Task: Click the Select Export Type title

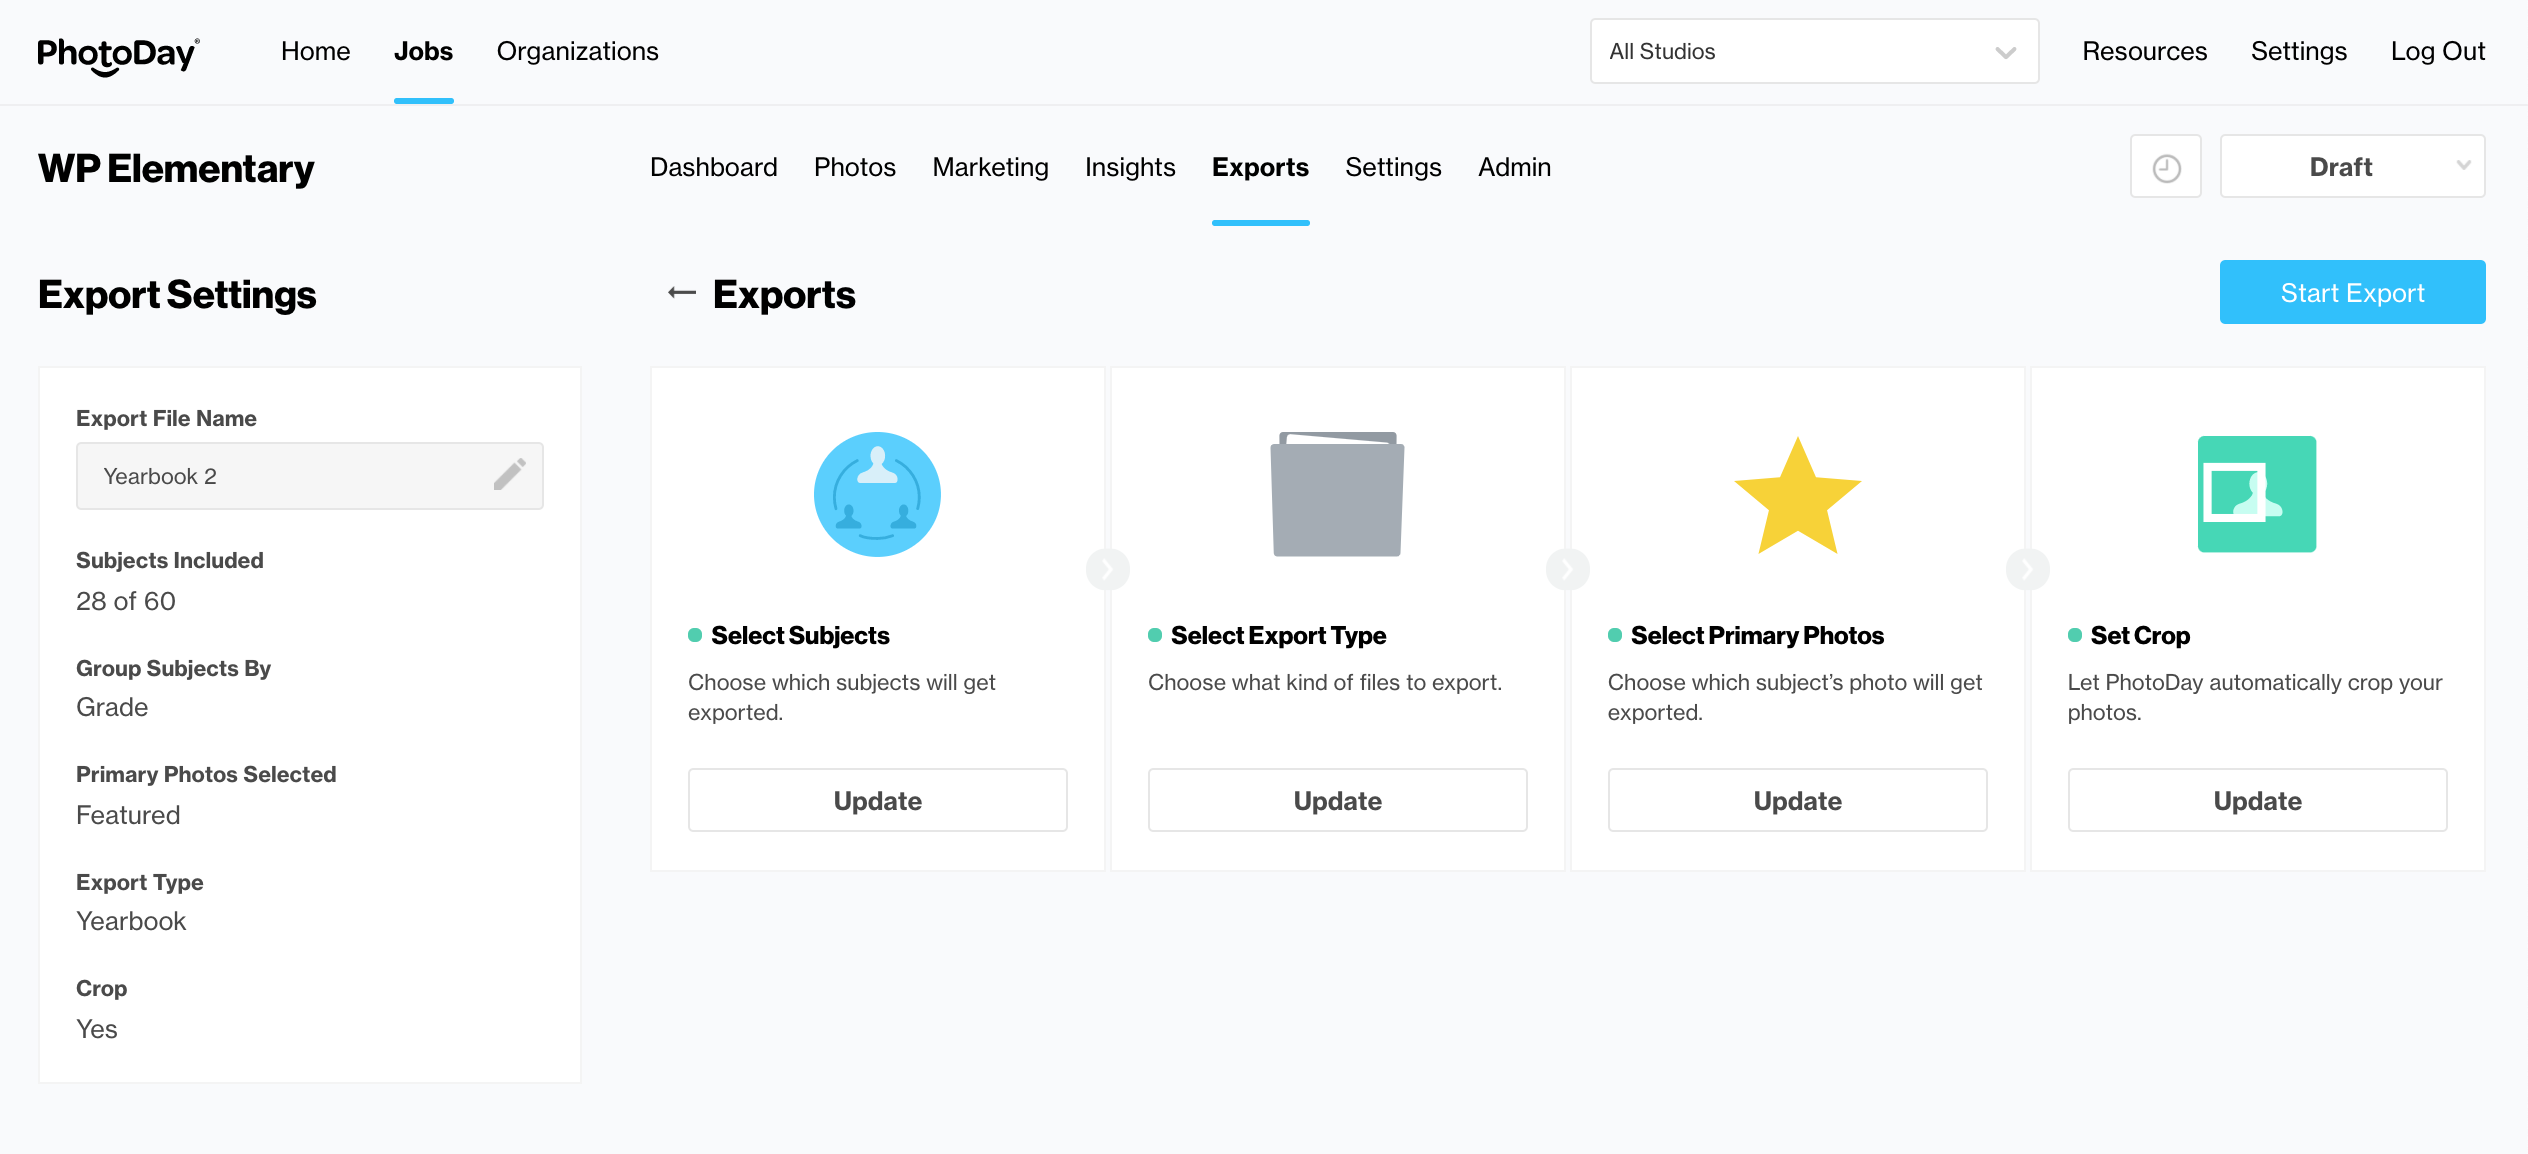Action: click(1278, 635)
